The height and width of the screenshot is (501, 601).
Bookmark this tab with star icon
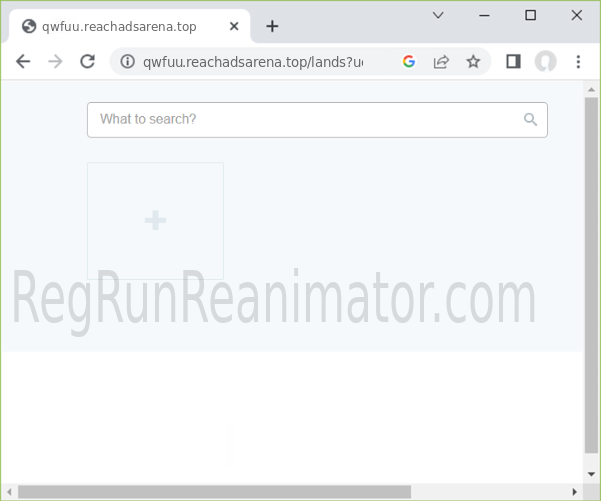pyautogui.click(x=473, y=62)
